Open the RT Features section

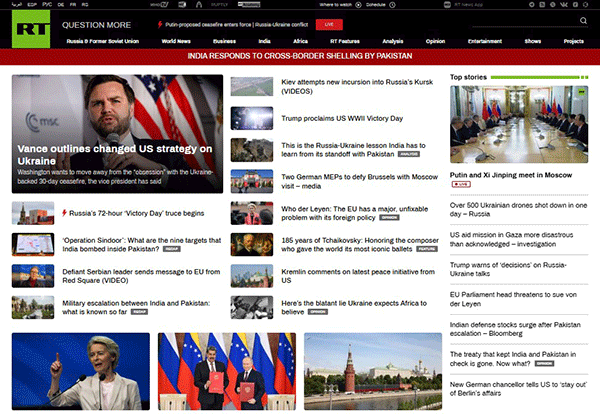pos(345,41)
